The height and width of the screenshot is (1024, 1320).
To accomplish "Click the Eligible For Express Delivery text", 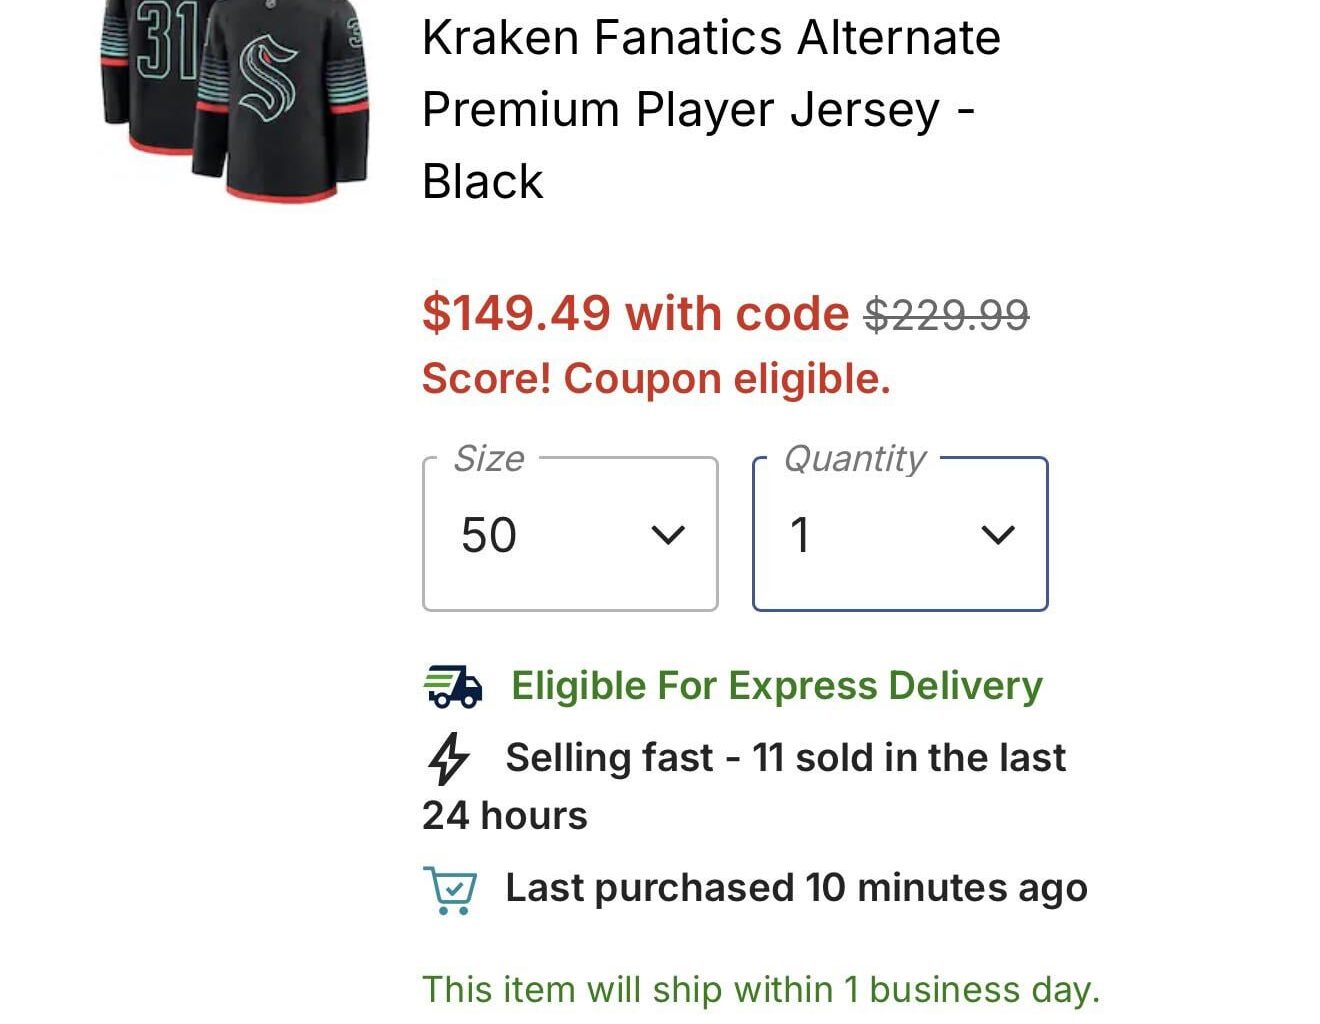I will (776, 686).
